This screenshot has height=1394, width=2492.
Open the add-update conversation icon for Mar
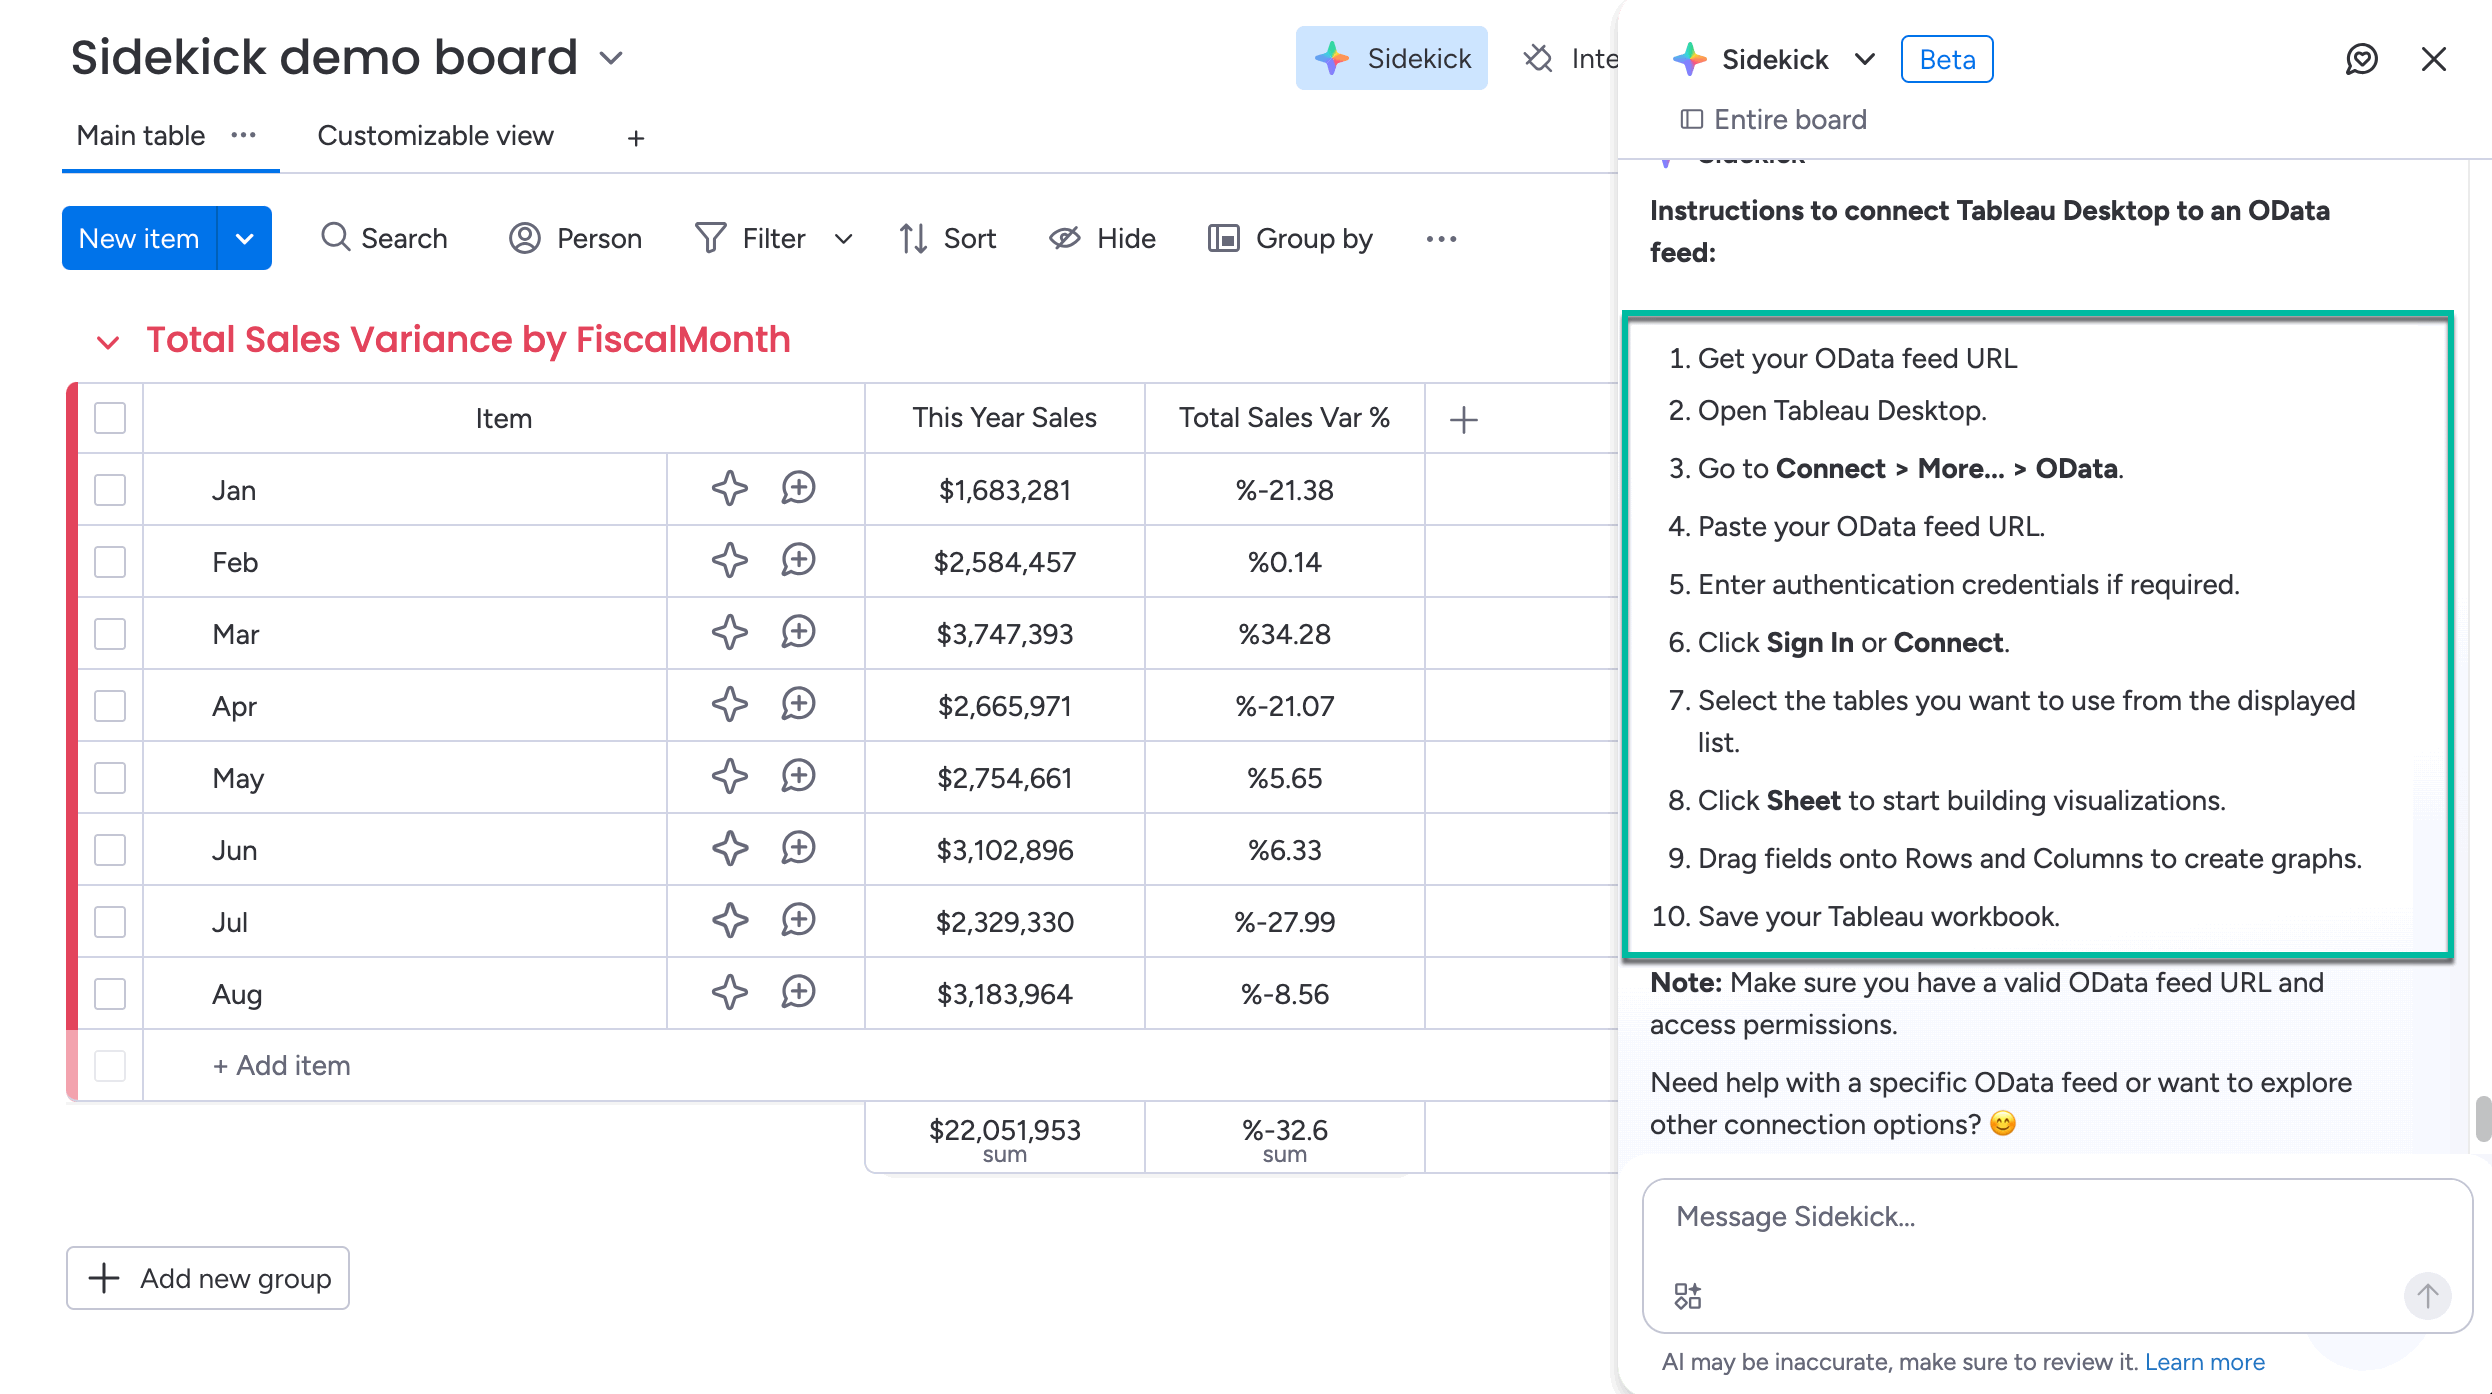click(x=798, y=633)
